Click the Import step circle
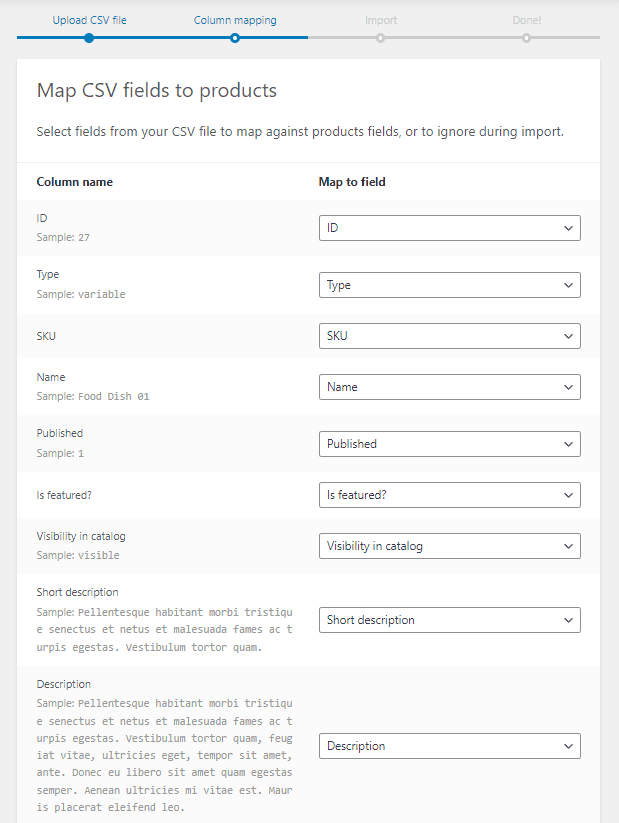Screen dimensions: 619x823 click(380, 38)
